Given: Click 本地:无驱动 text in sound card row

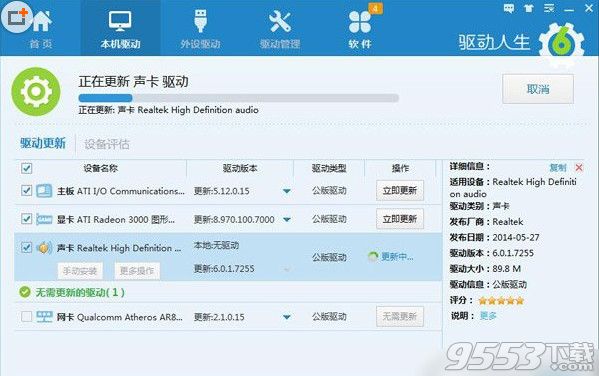Looking at the screenshot, I should 216,245.
